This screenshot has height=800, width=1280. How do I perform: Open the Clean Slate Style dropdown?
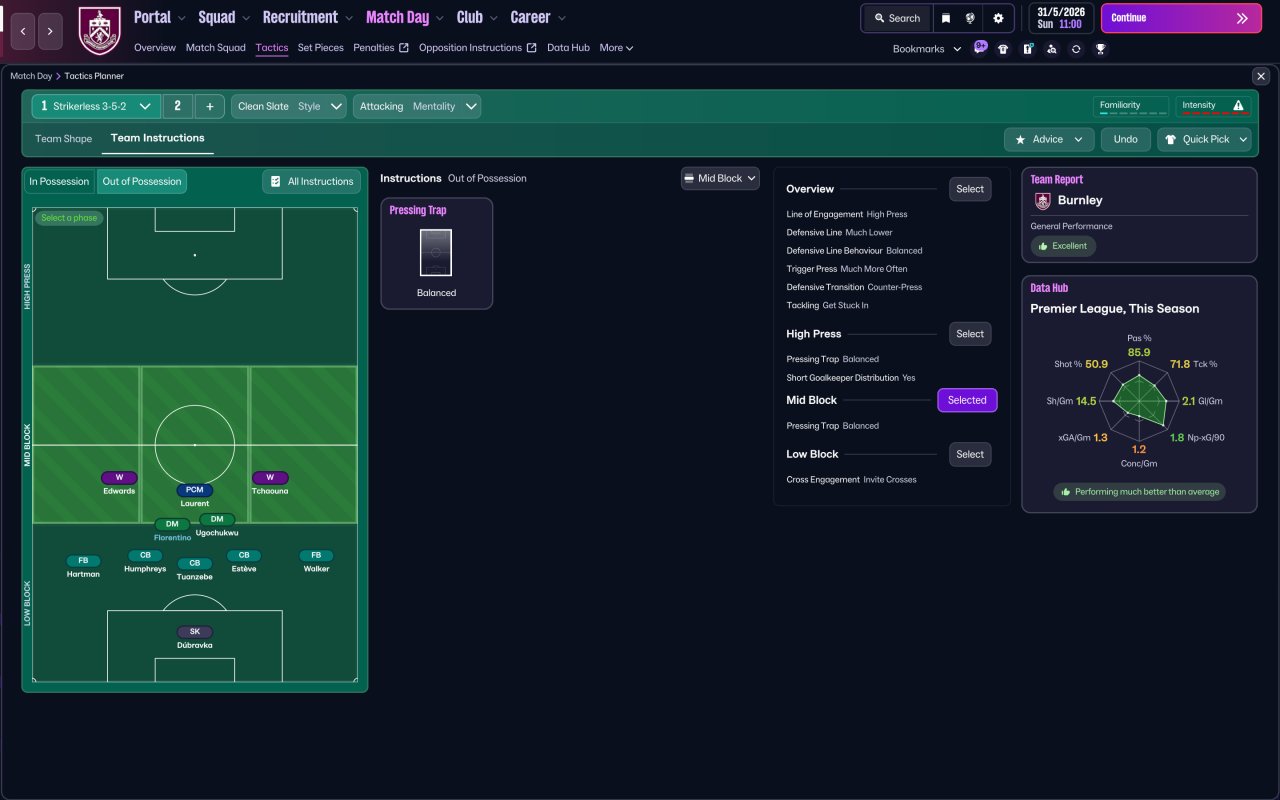[289, 106]
